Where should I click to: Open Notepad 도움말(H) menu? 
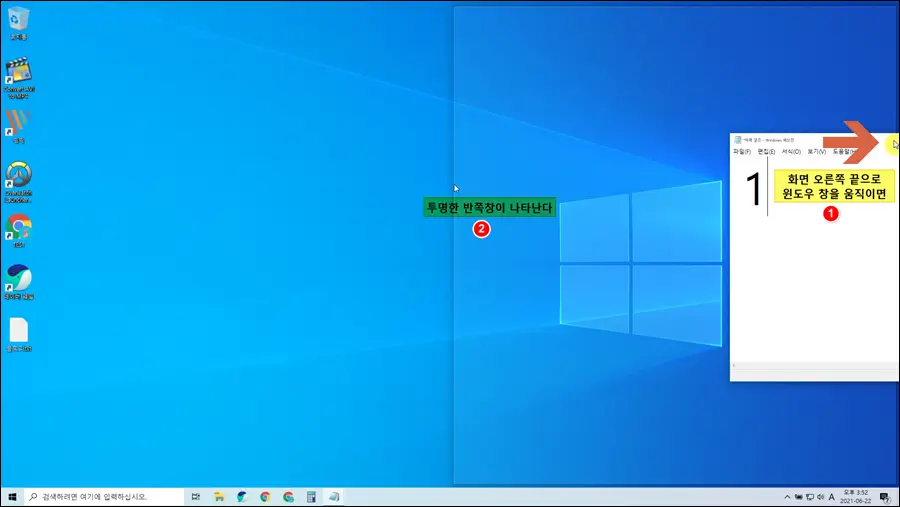pyautogui.click(x=844, y=152)
